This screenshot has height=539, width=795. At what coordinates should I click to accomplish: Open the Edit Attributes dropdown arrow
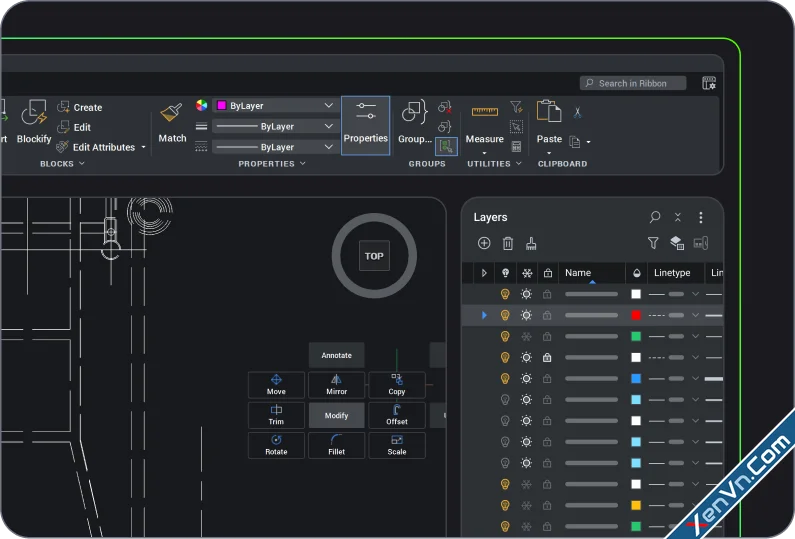point(143,147)
